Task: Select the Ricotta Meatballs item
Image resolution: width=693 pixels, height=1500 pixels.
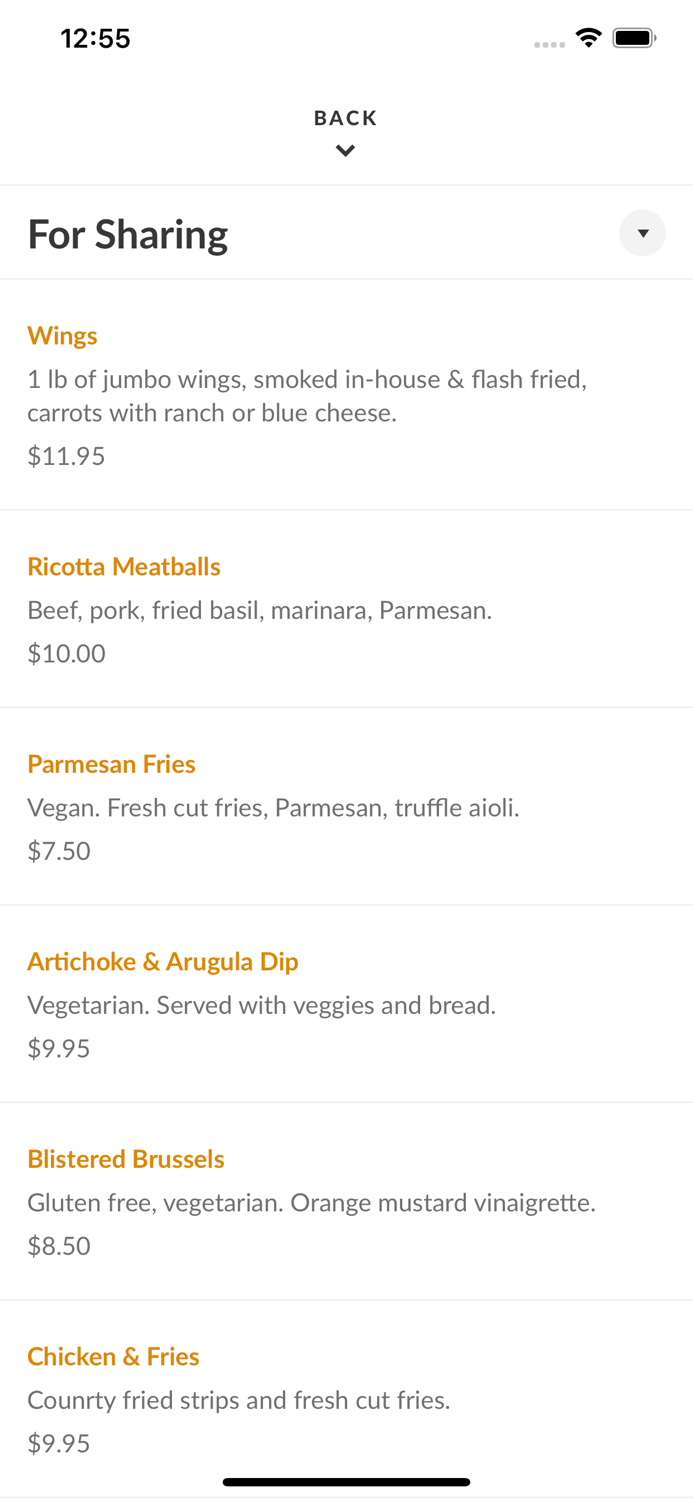Action: click(124, 566)
